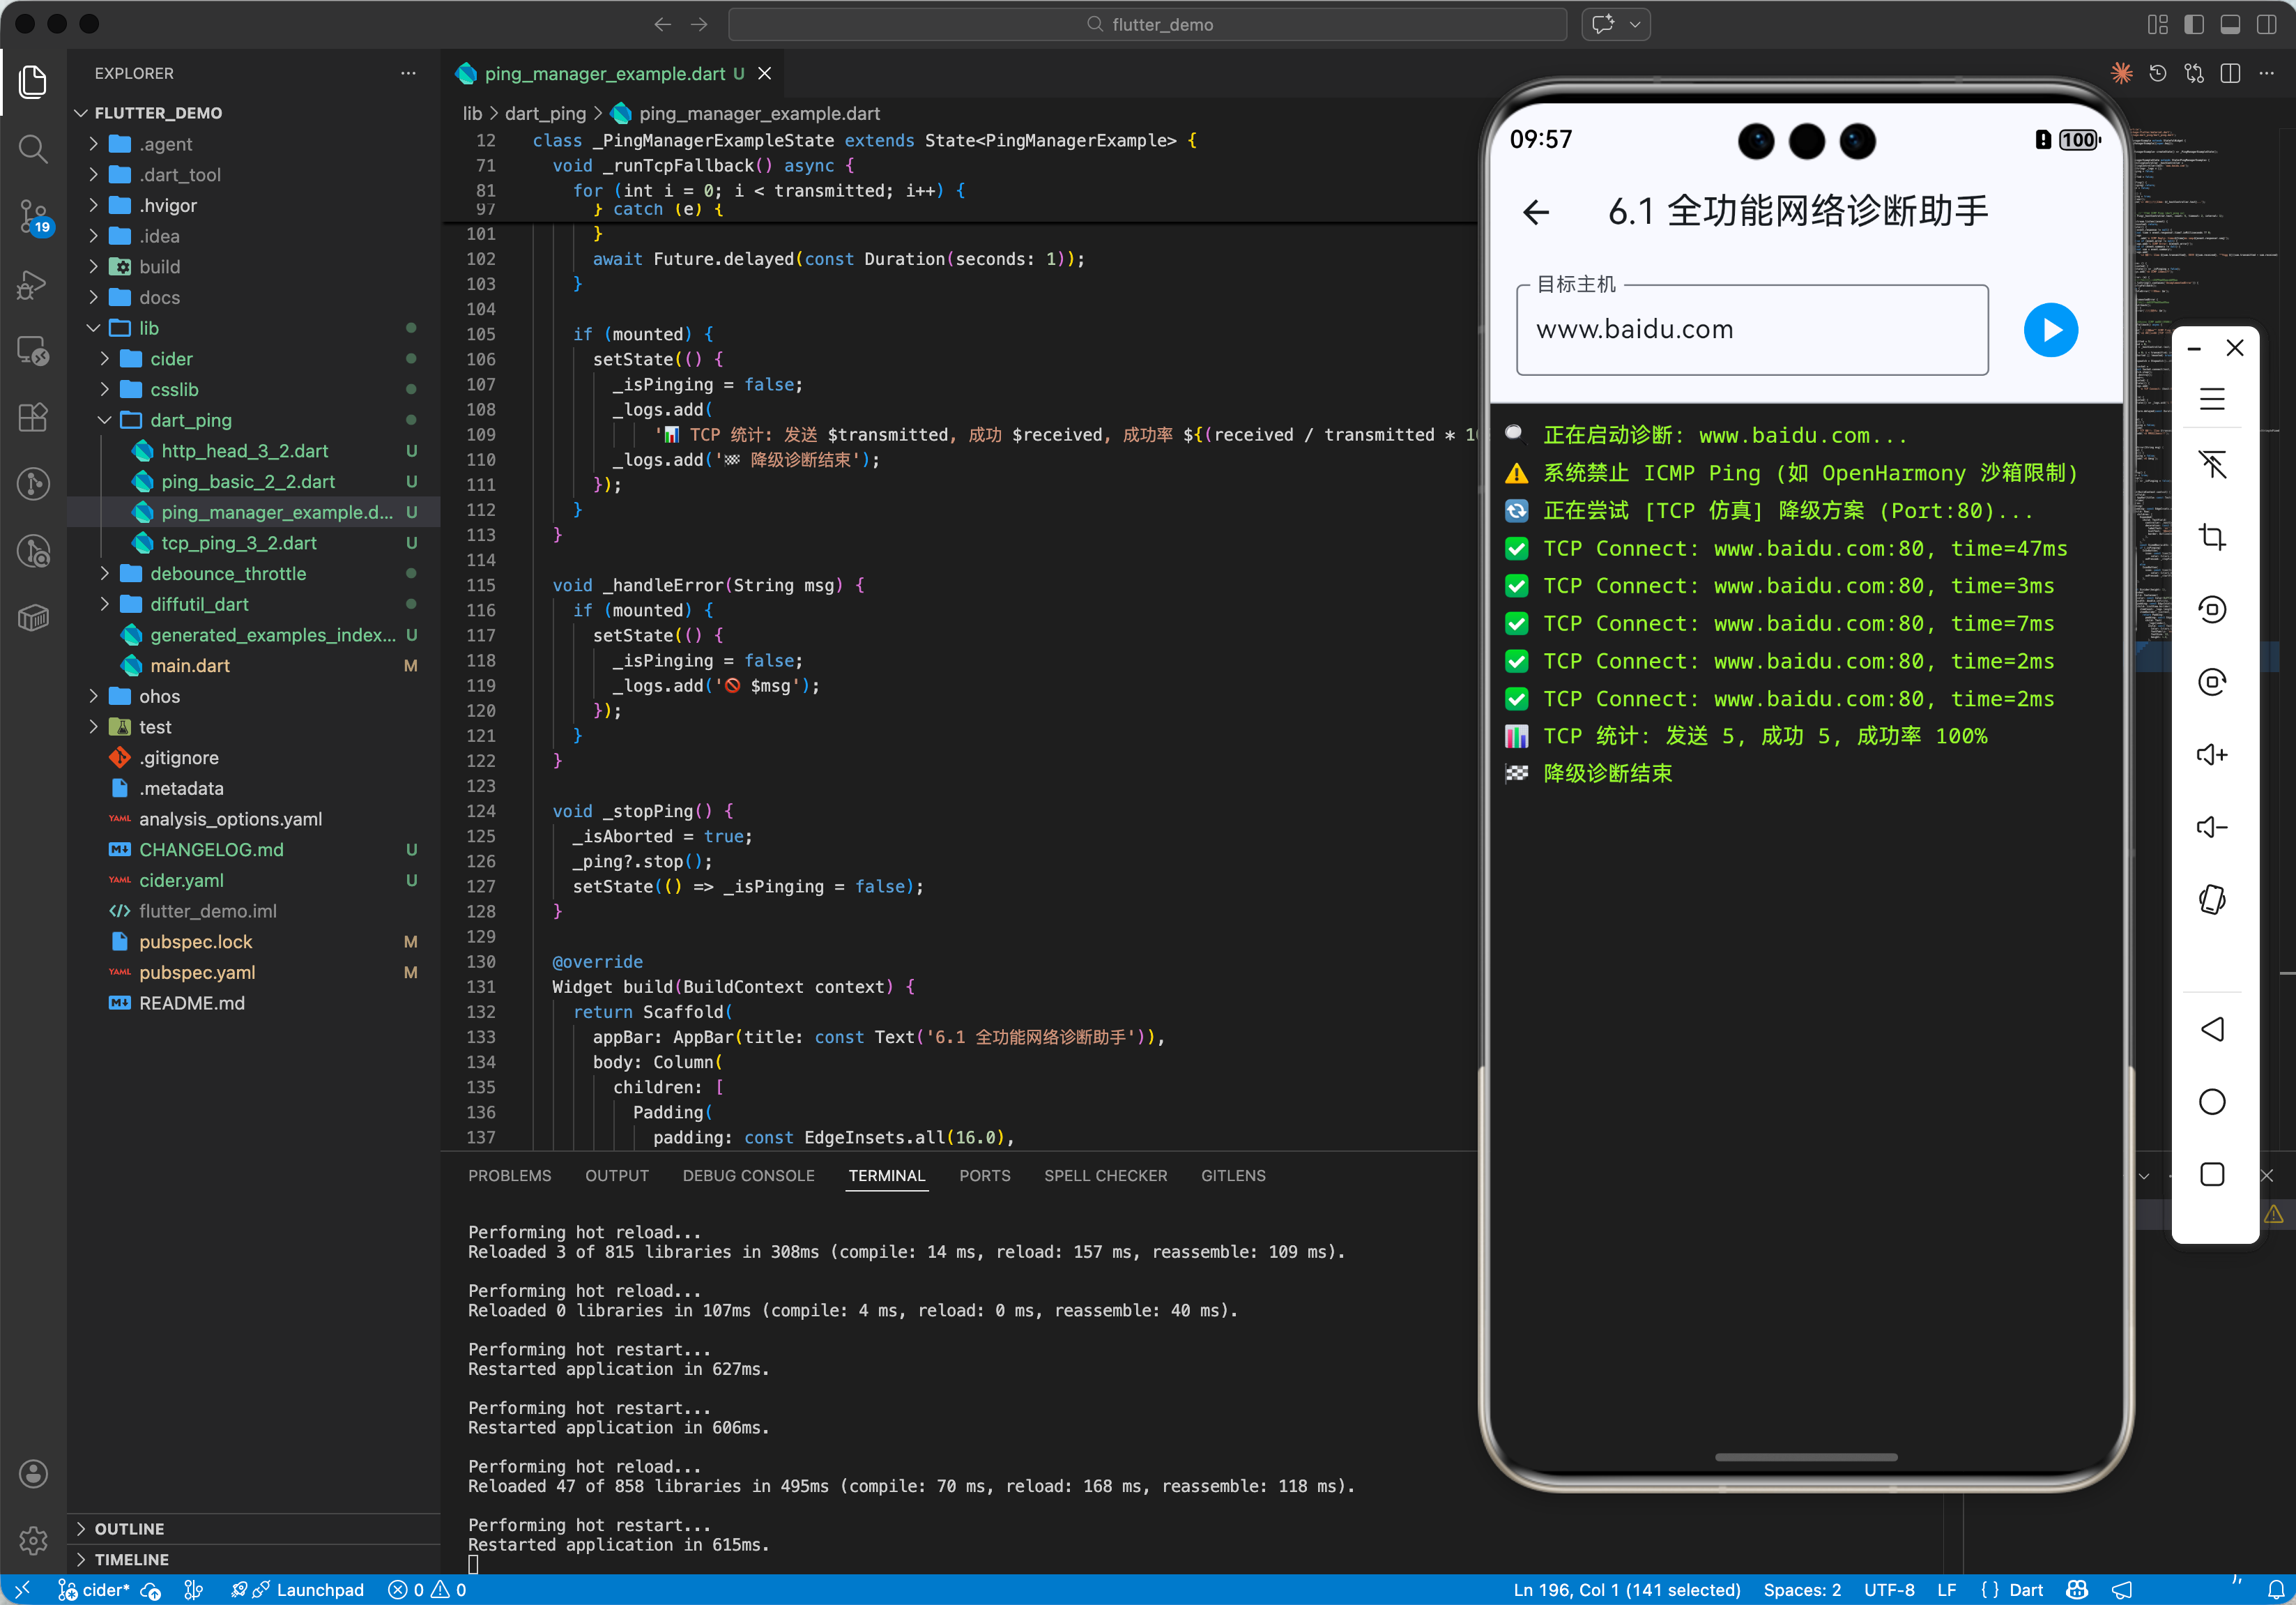Switch to the PROBLEMS panel tab
Screen dimensions: 2296x1605
click(x=509, y=1175)
